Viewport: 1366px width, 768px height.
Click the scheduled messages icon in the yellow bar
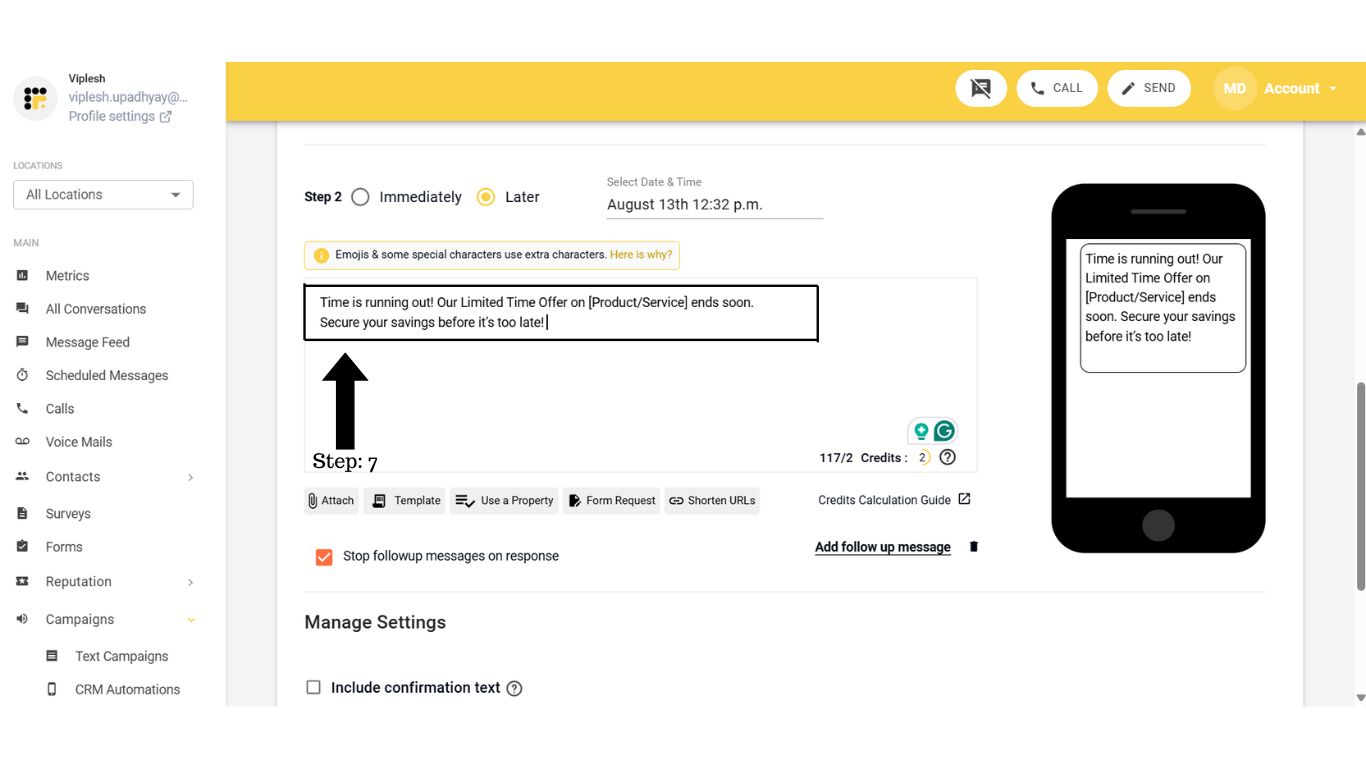(980, 88)
